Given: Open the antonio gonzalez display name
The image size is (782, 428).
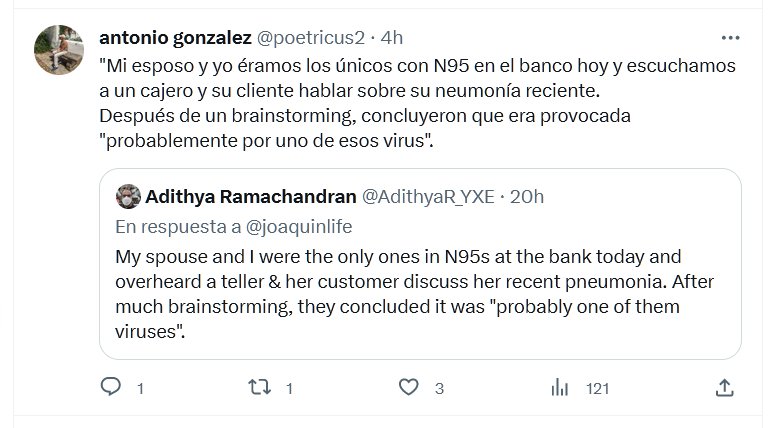Looking at the screenshot, I should coord(176,38).
